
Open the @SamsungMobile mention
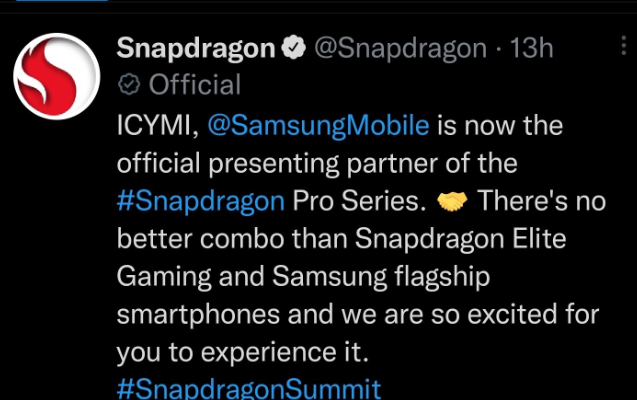pos(318,127)
